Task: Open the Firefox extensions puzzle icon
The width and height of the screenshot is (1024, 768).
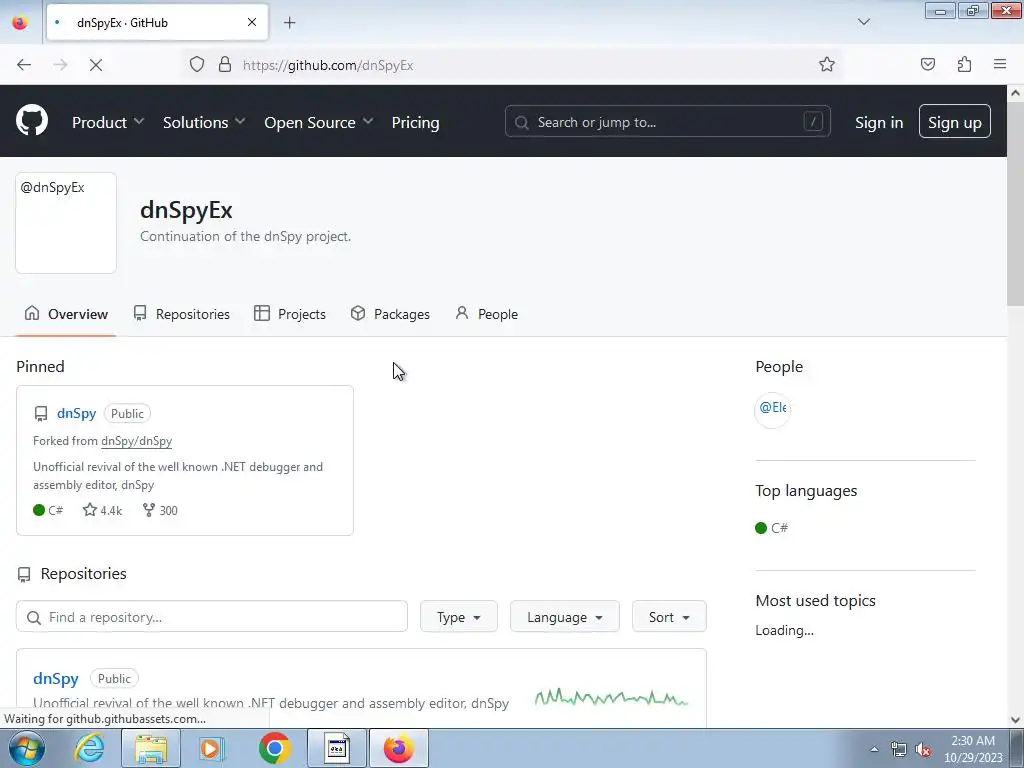Action: click(964, 65)
